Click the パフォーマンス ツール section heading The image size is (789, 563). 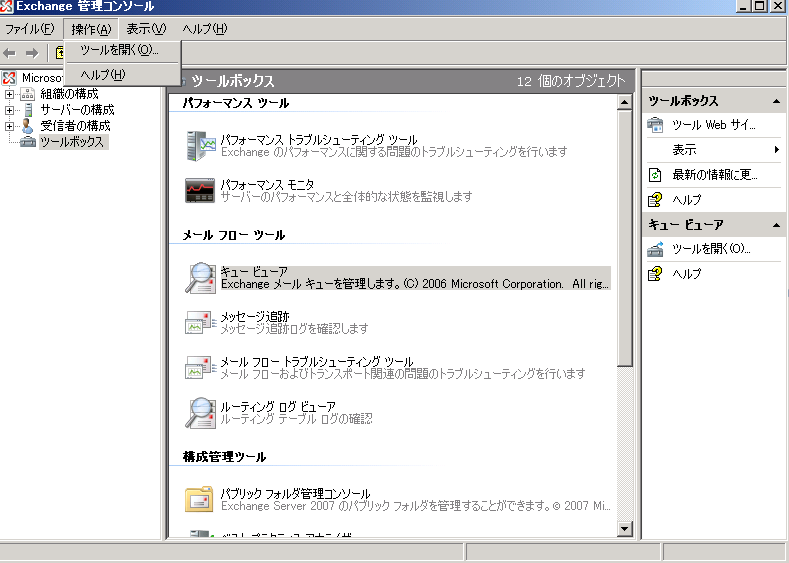click(x=236, y=103)
